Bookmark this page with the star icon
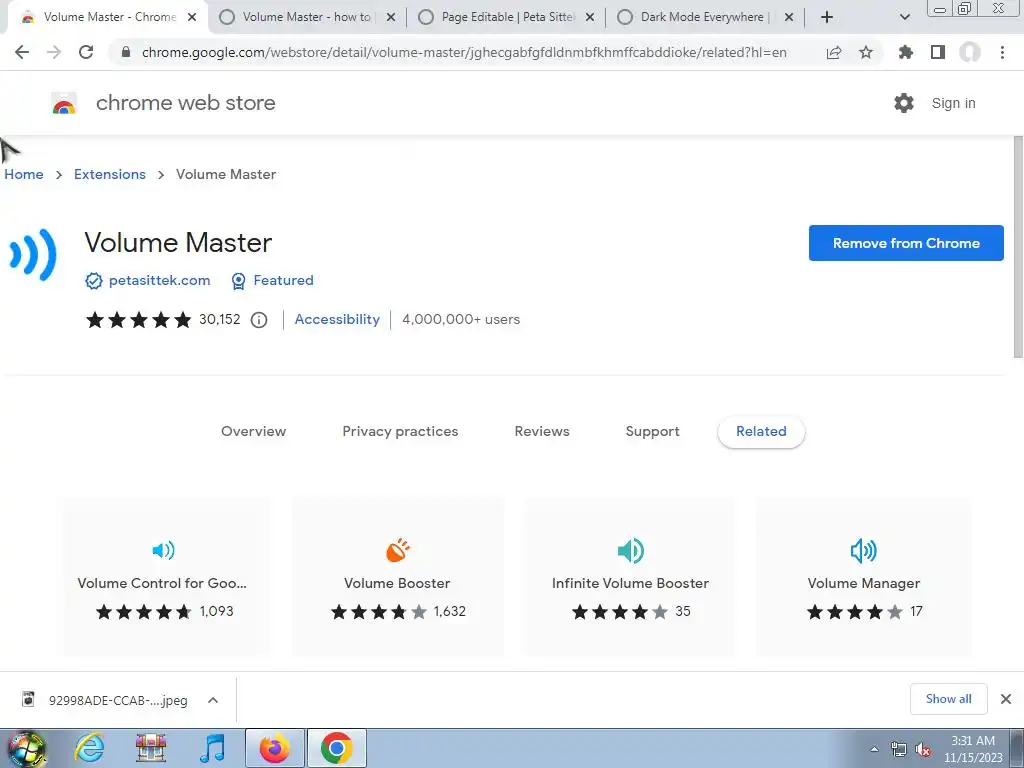The width and height of the screenshot is (1024, 768). [866, 52]
